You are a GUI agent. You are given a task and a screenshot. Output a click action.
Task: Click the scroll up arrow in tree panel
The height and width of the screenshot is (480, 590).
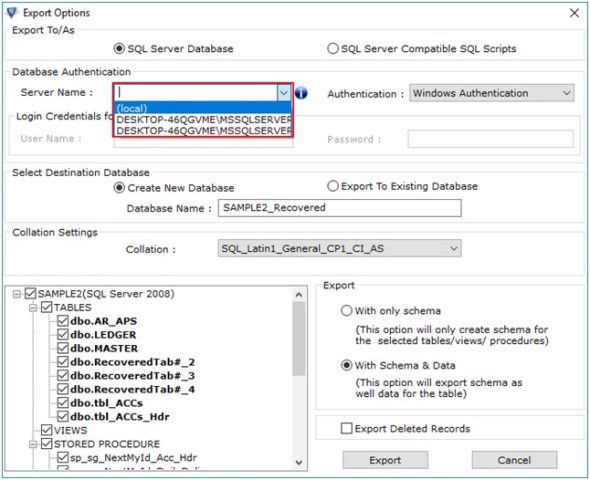point(299,295)
